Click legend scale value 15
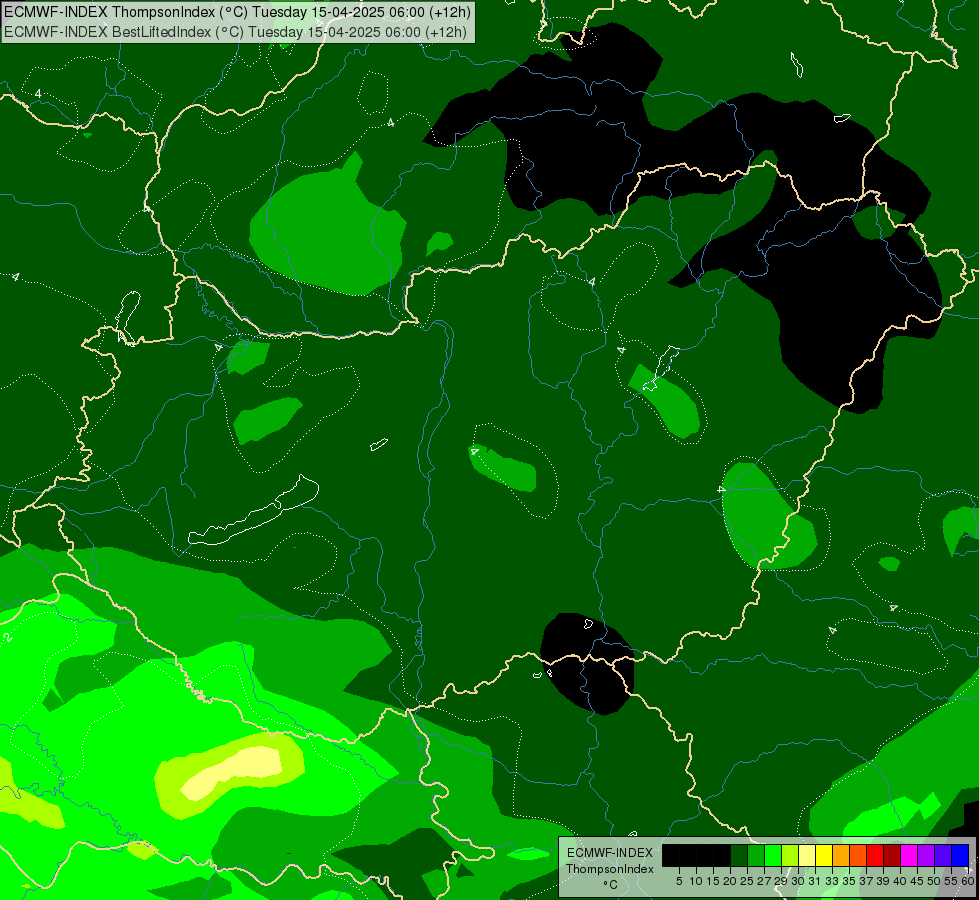Viewport: 979px width, 900px height. (713, 881)
